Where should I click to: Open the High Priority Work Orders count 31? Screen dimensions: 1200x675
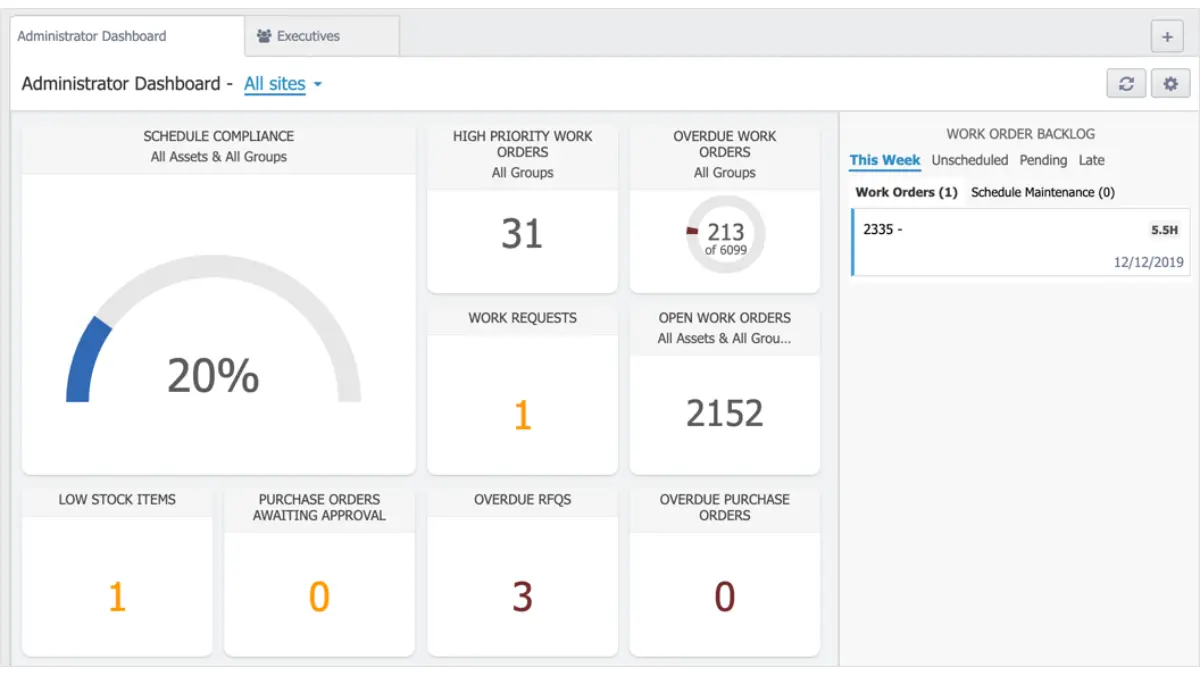coord(522,232)
